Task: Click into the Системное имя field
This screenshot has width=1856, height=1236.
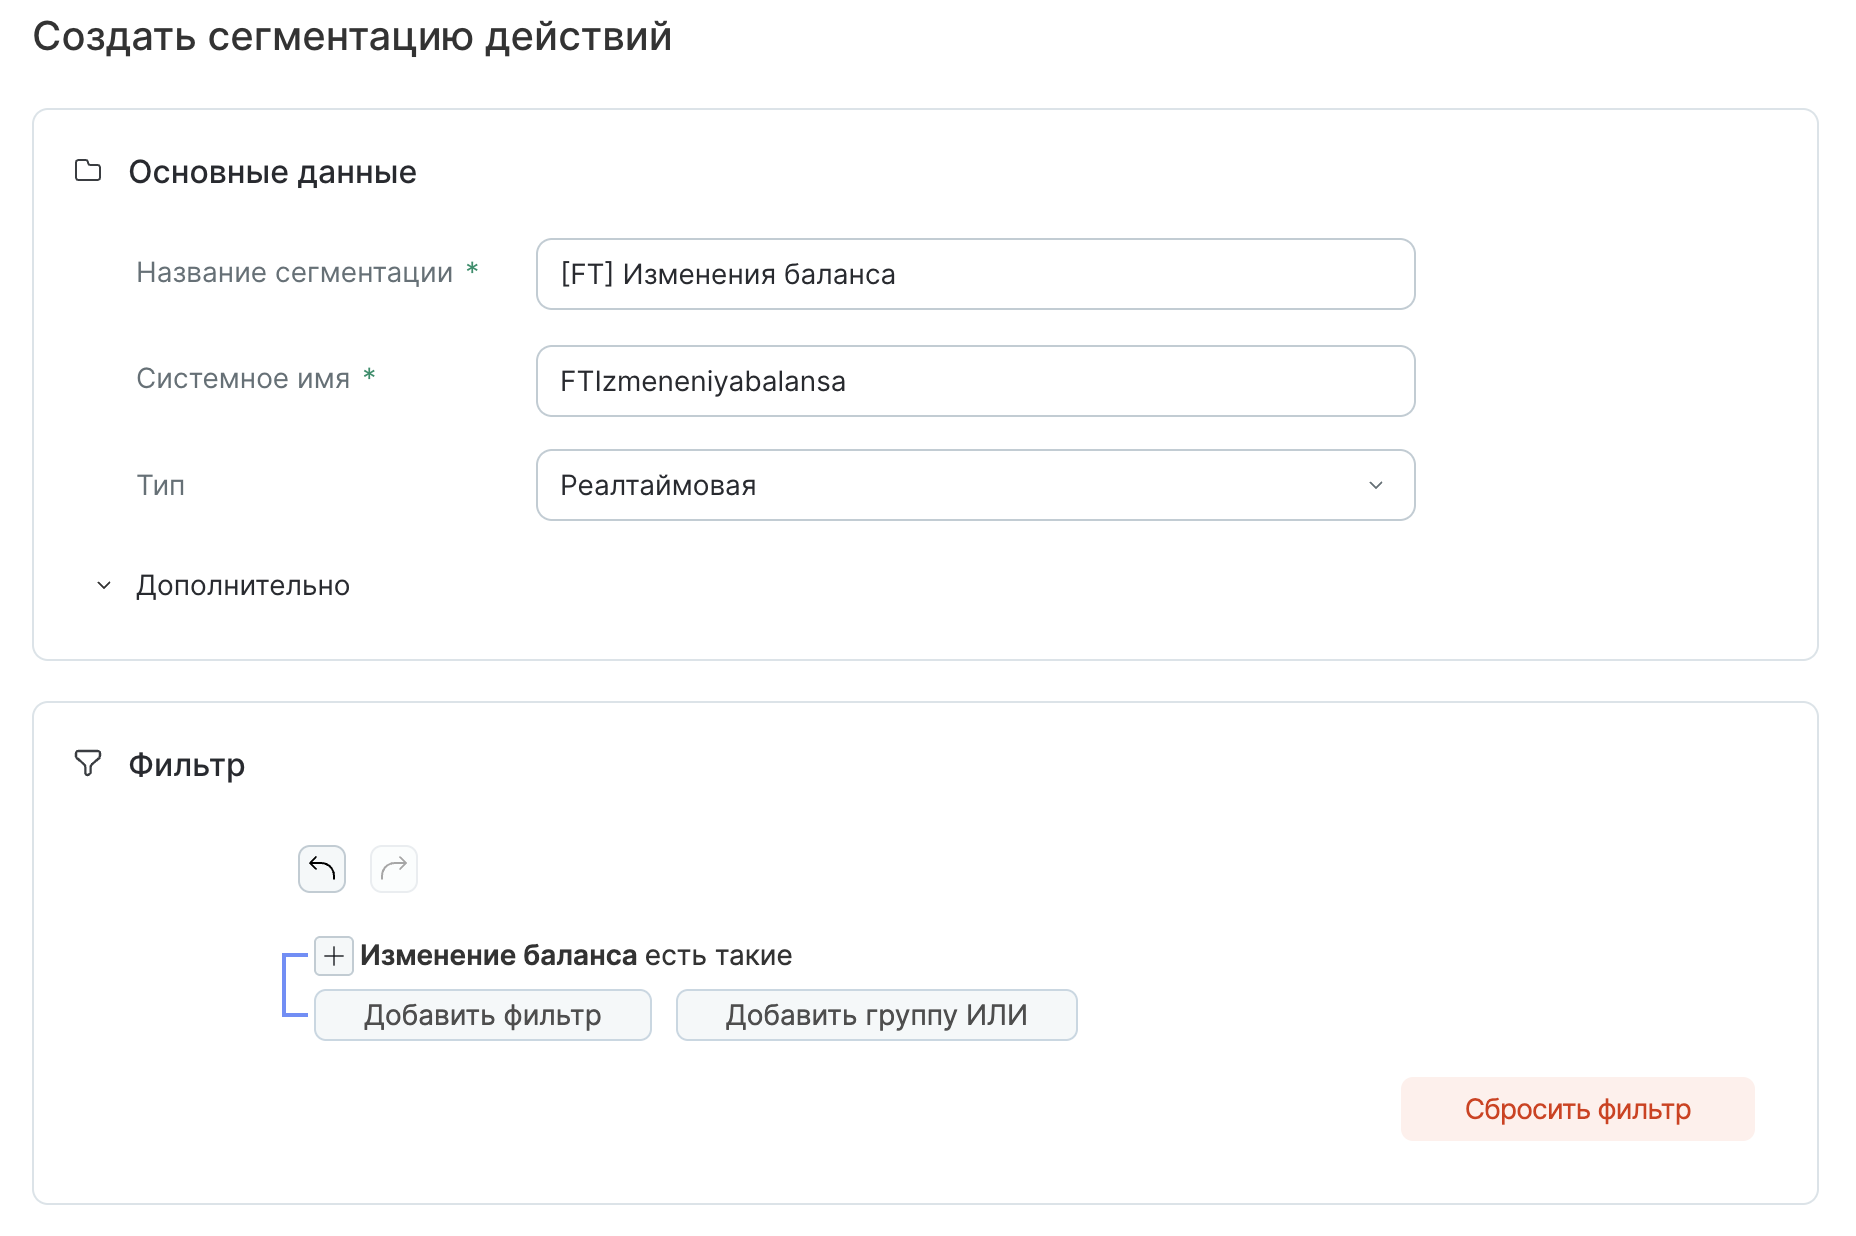Action: tap(975, 381)
